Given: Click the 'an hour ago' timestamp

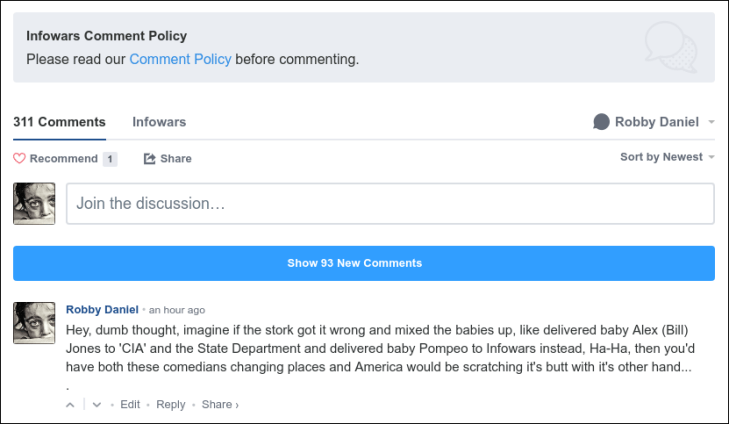Looking at the screenshot, I should (x=177, y=310).
